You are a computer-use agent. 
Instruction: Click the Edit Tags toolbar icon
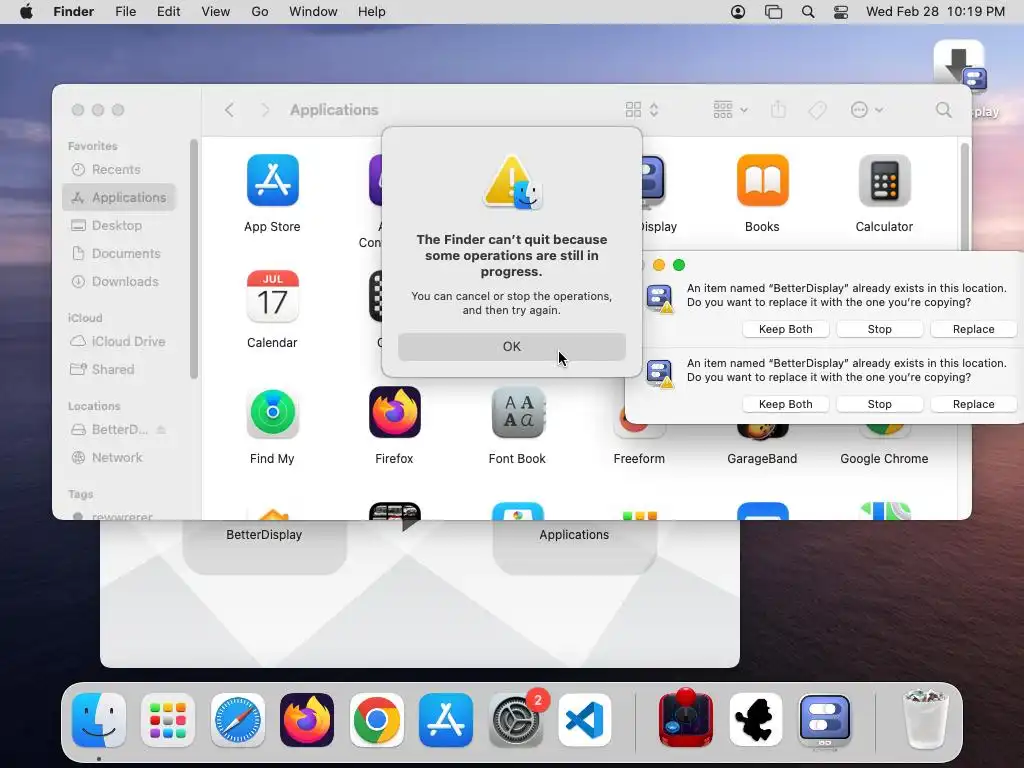coord(817,110)
